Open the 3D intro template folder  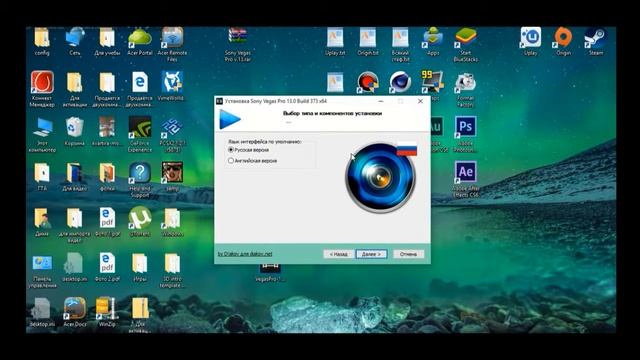[x=172, y=270]
